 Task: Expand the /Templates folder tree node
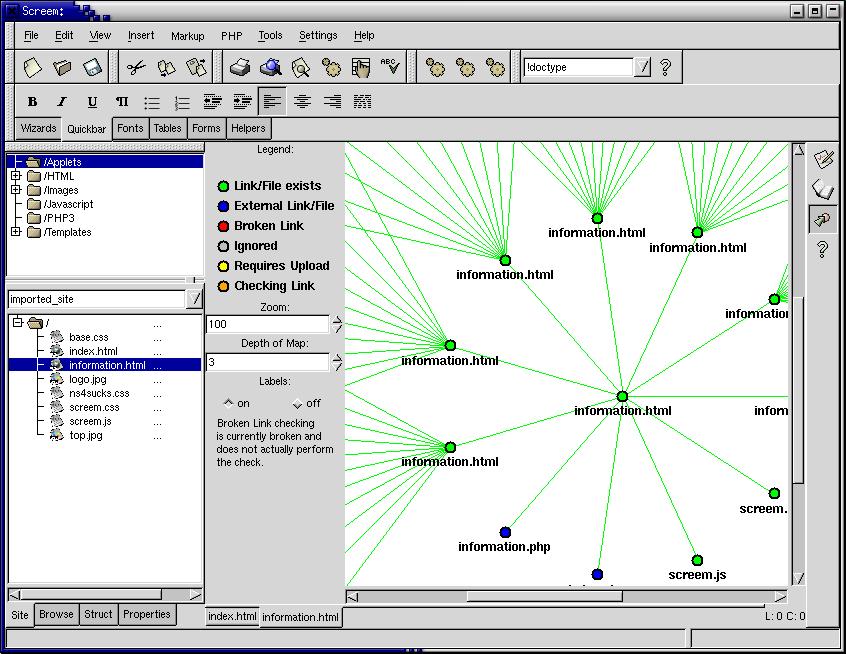16,232
